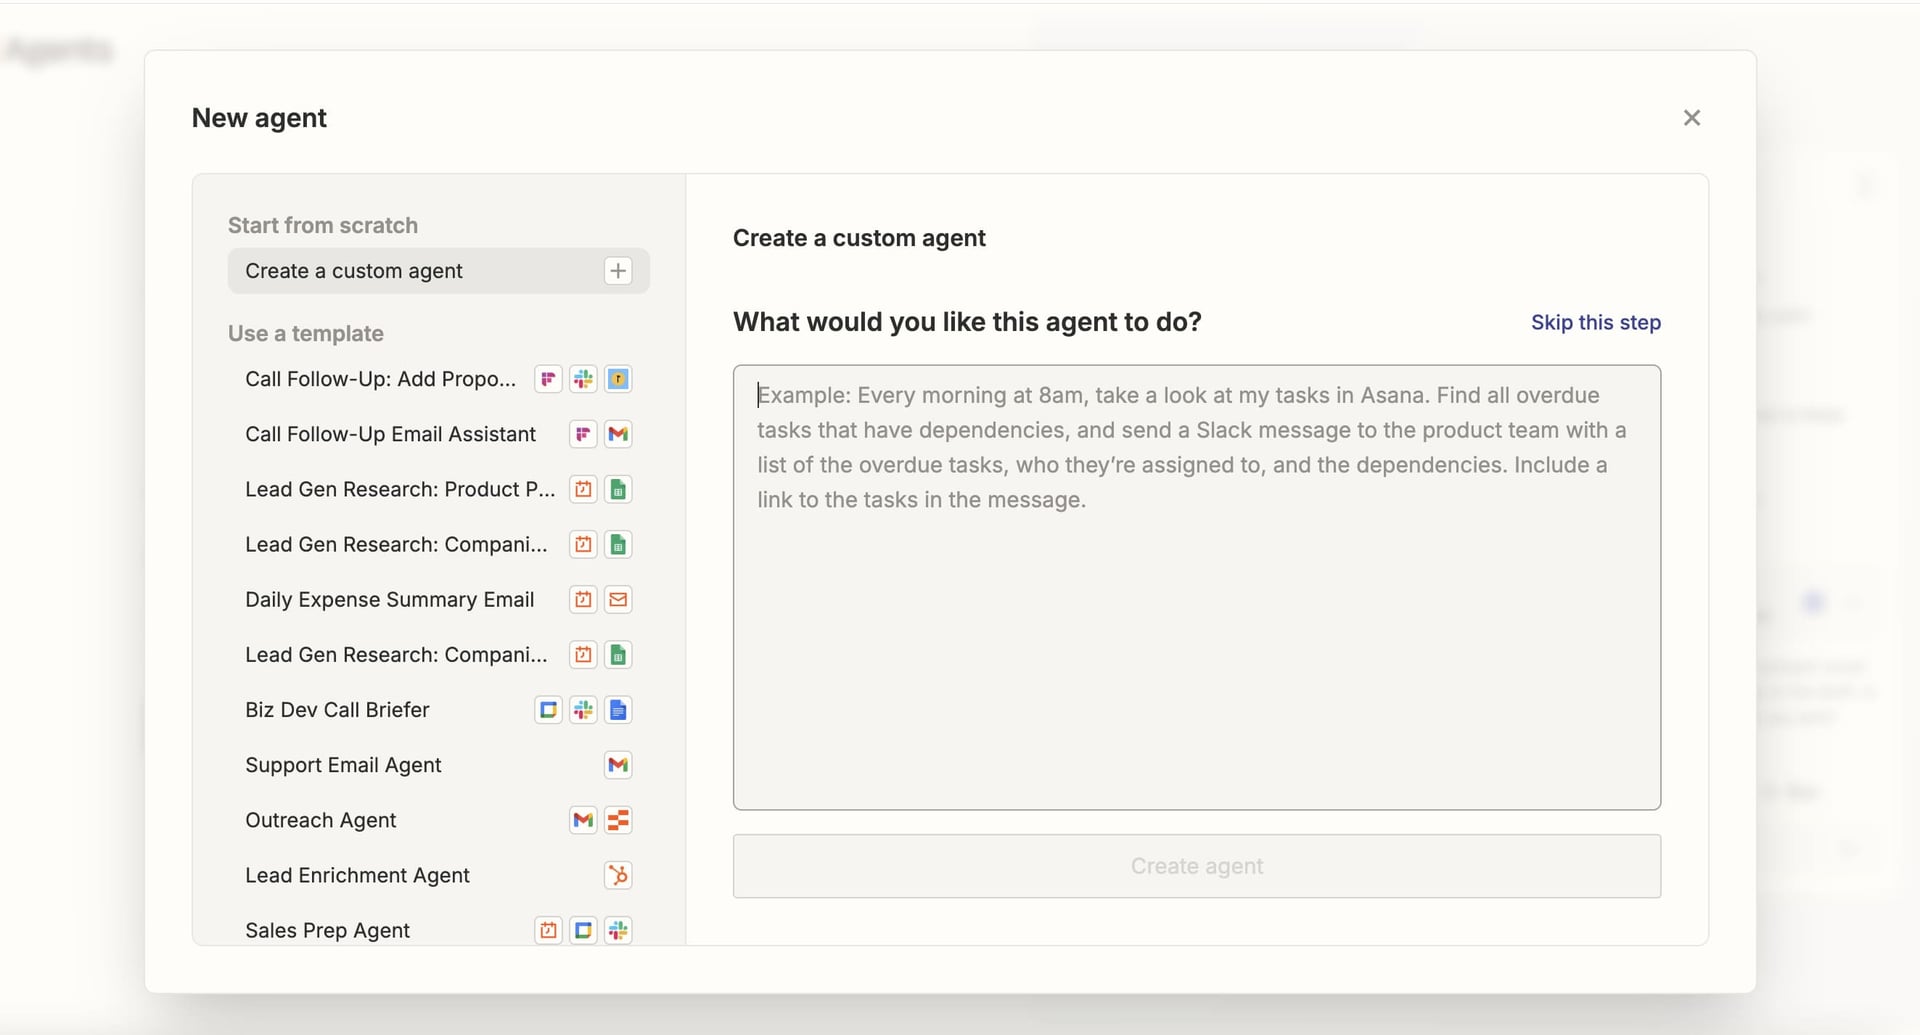Open the Google Sheets icon for Lead Gen Research
This screenshot has height=1035, width=1920.
(618, 489)
